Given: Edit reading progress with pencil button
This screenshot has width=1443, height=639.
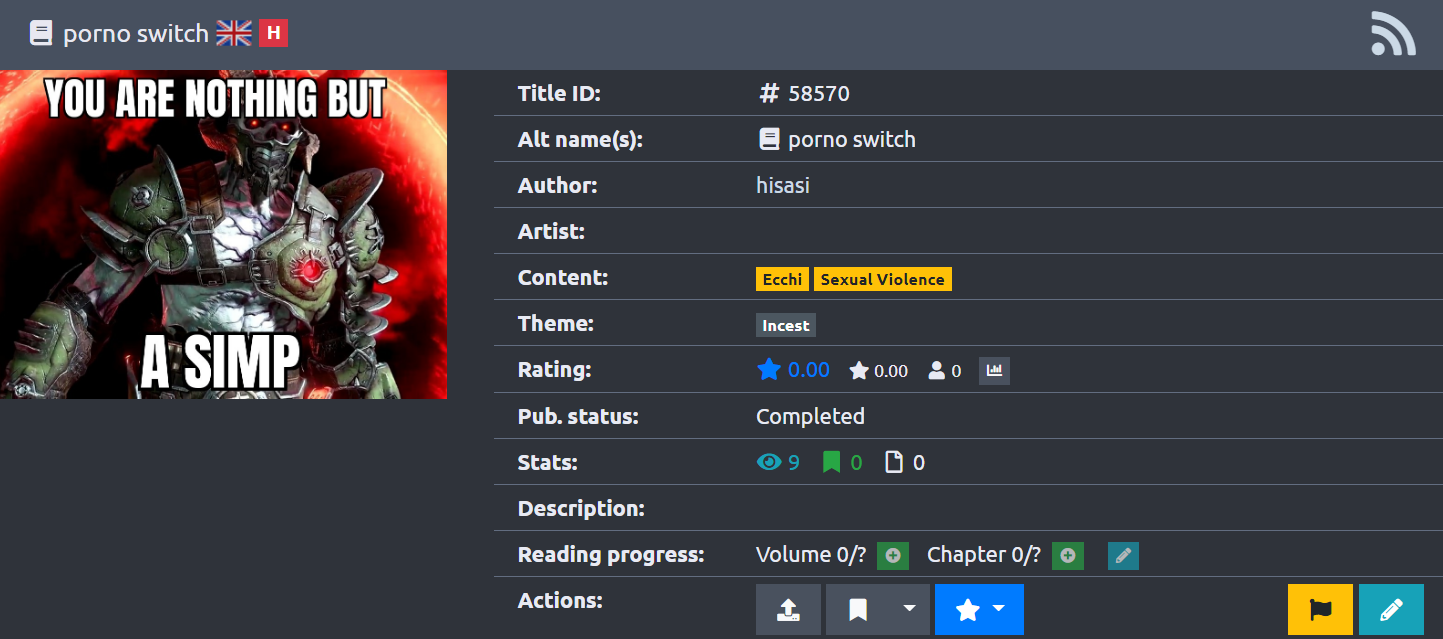Looking at the screenshot, I should click(x=1123, y=555).
